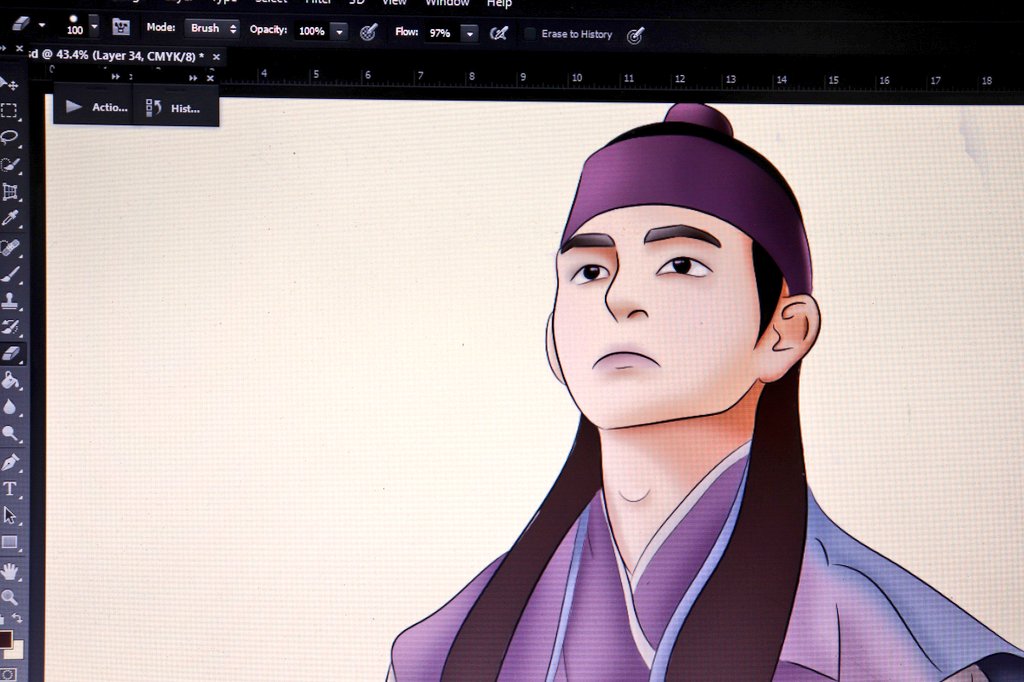
Task: Open the Help menu
Action: click(x=500, y=3)
